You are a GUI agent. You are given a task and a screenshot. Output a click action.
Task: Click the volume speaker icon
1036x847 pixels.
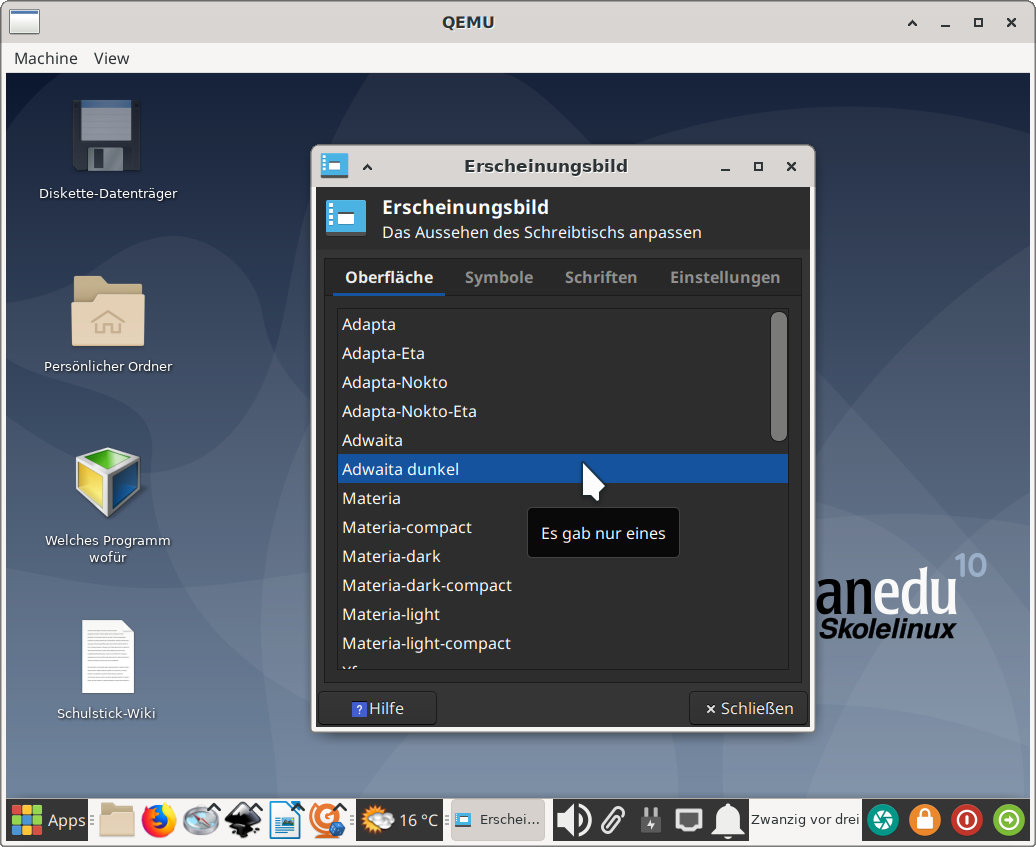click(572, 820)
